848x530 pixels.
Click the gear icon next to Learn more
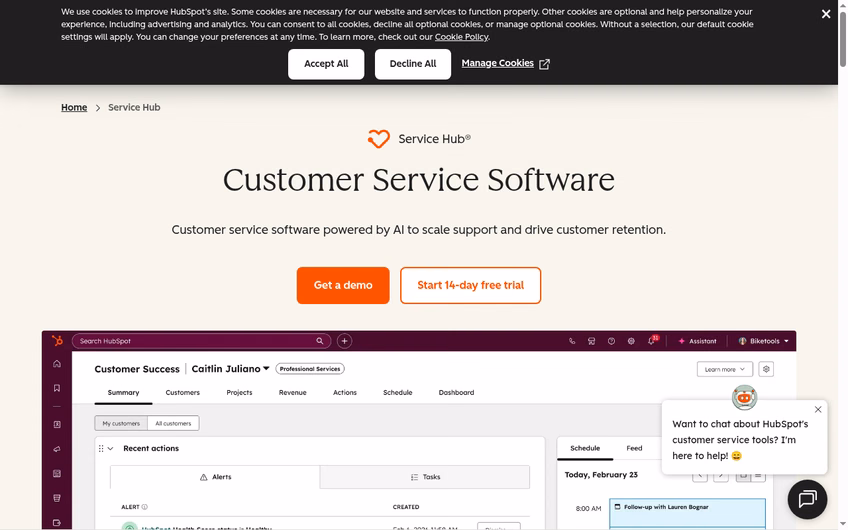(766, 369)
